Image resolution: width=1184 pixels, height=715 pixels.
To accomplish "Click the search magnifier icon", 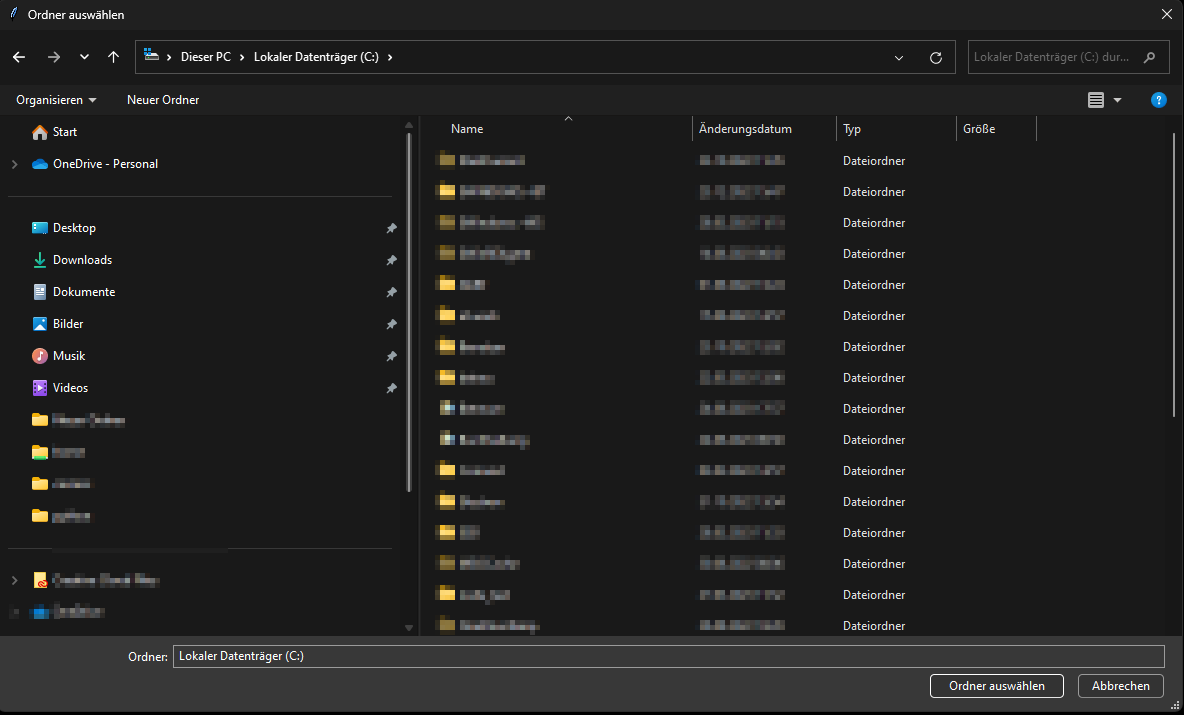I will 1150,57.
